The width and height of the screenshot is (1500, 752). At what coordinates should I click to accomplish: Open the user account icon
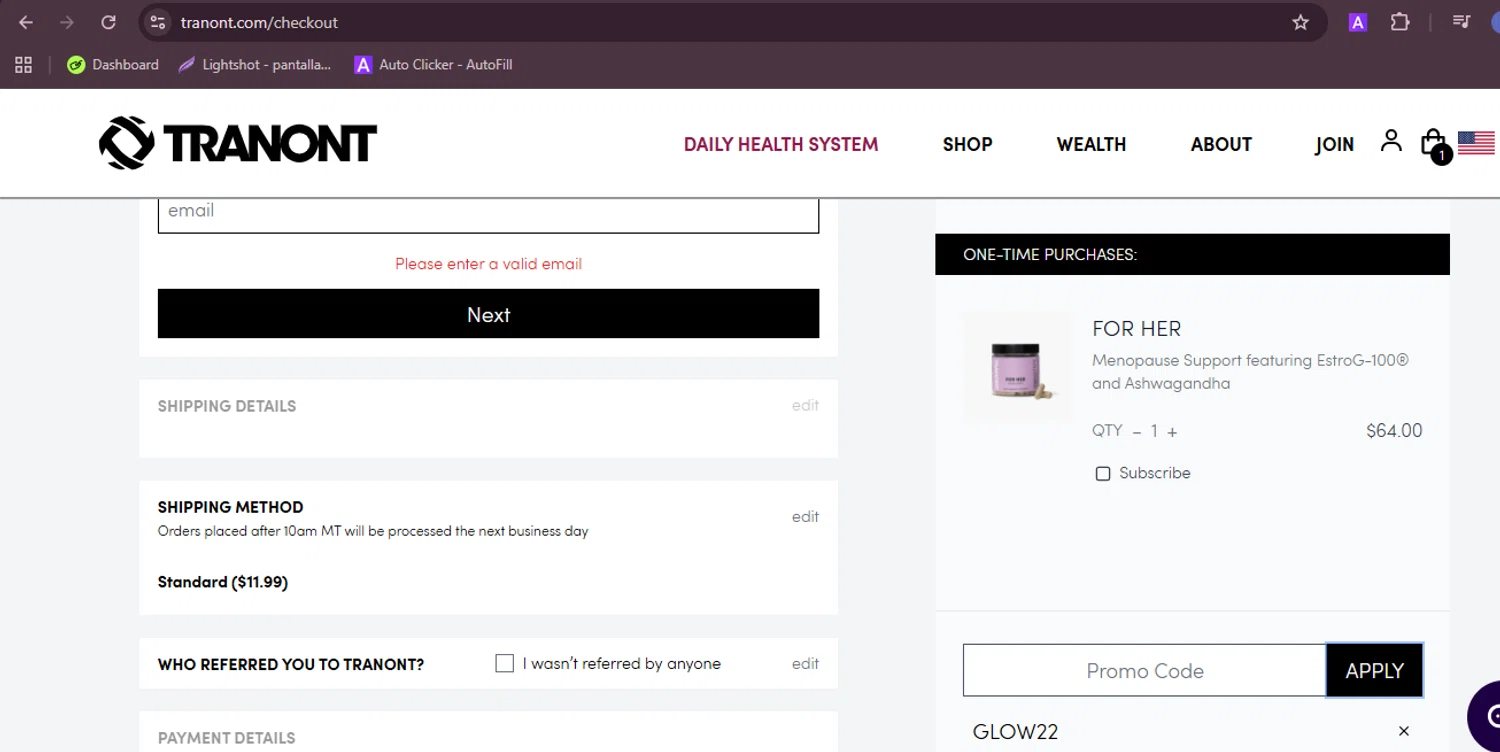pyautogui.click(x=1391, y=140)
